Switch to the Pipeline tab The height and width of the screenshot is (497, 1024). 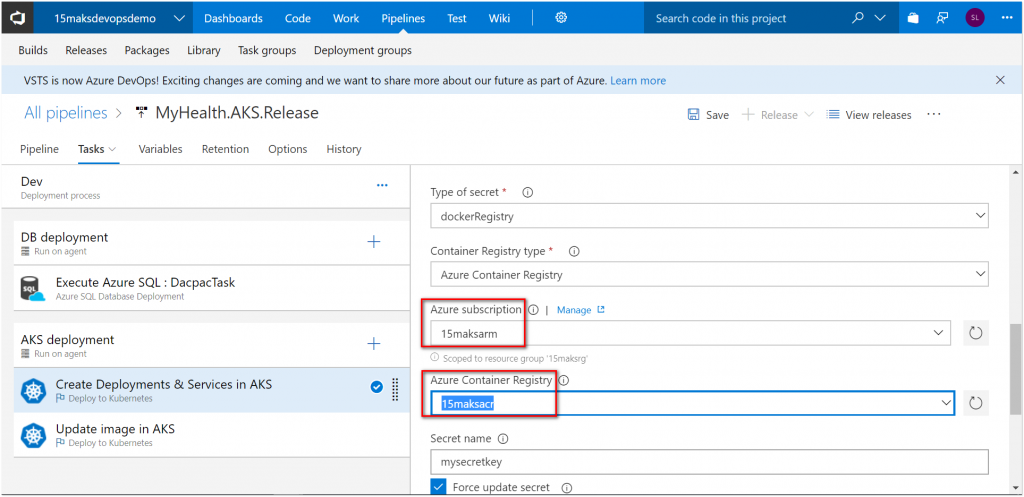(x=39, y=149)
